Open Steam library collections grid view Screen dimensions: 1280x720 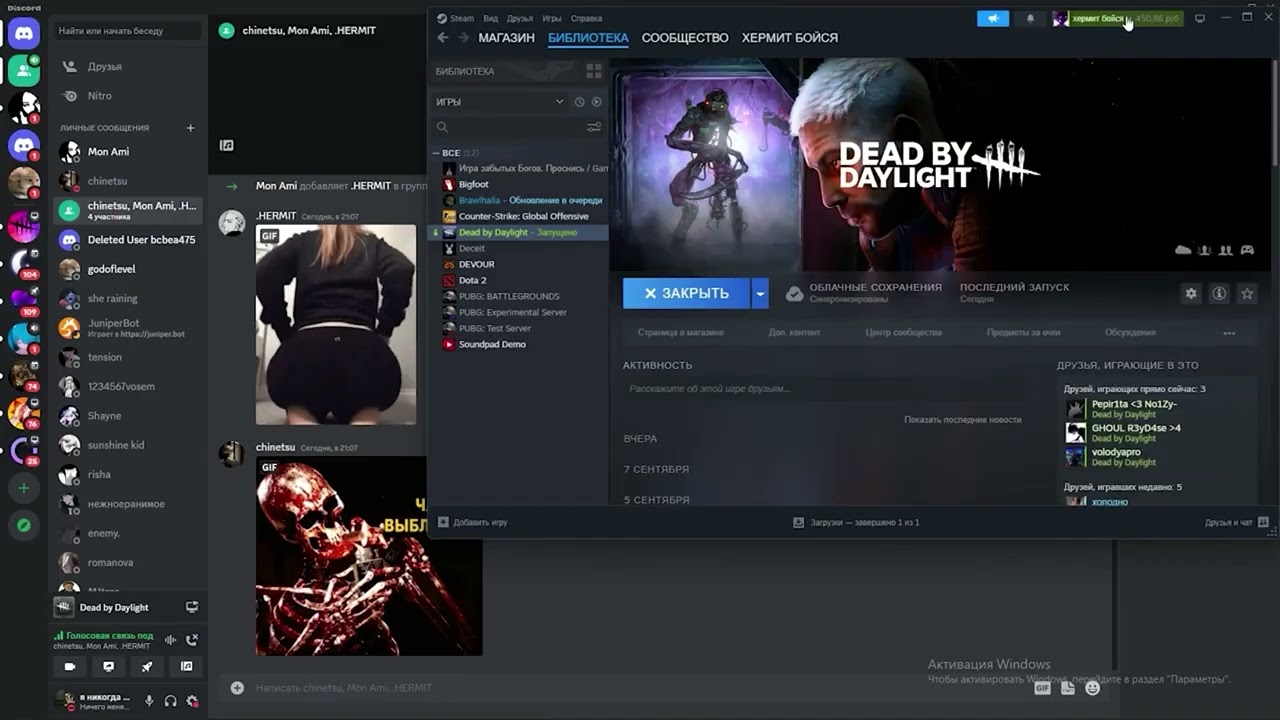(x=594, y=71)
